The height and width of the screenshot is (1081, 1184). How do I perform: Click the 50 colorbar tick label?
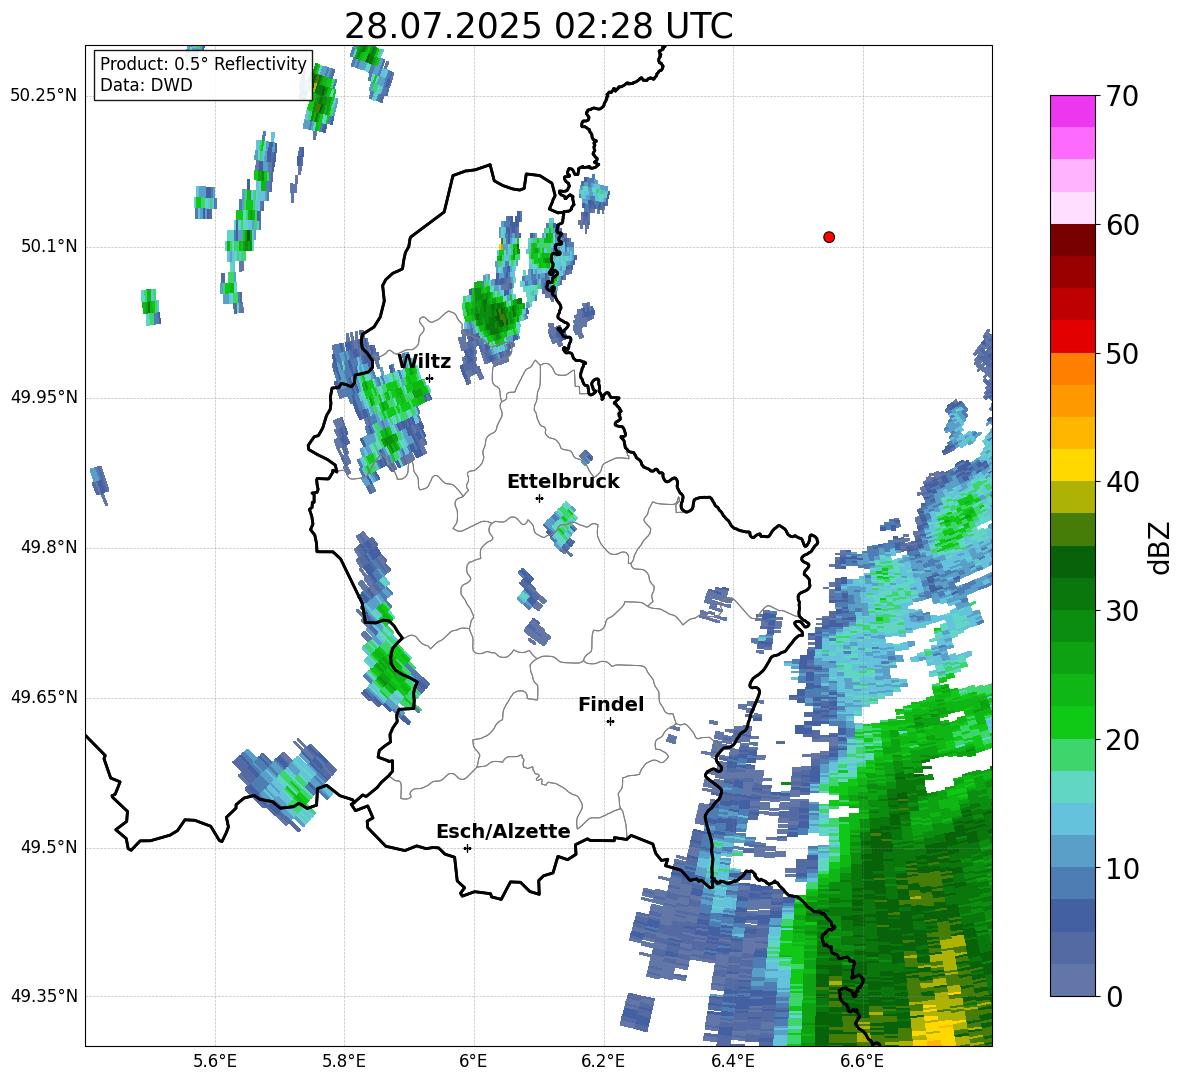(x=1121, y=353)
